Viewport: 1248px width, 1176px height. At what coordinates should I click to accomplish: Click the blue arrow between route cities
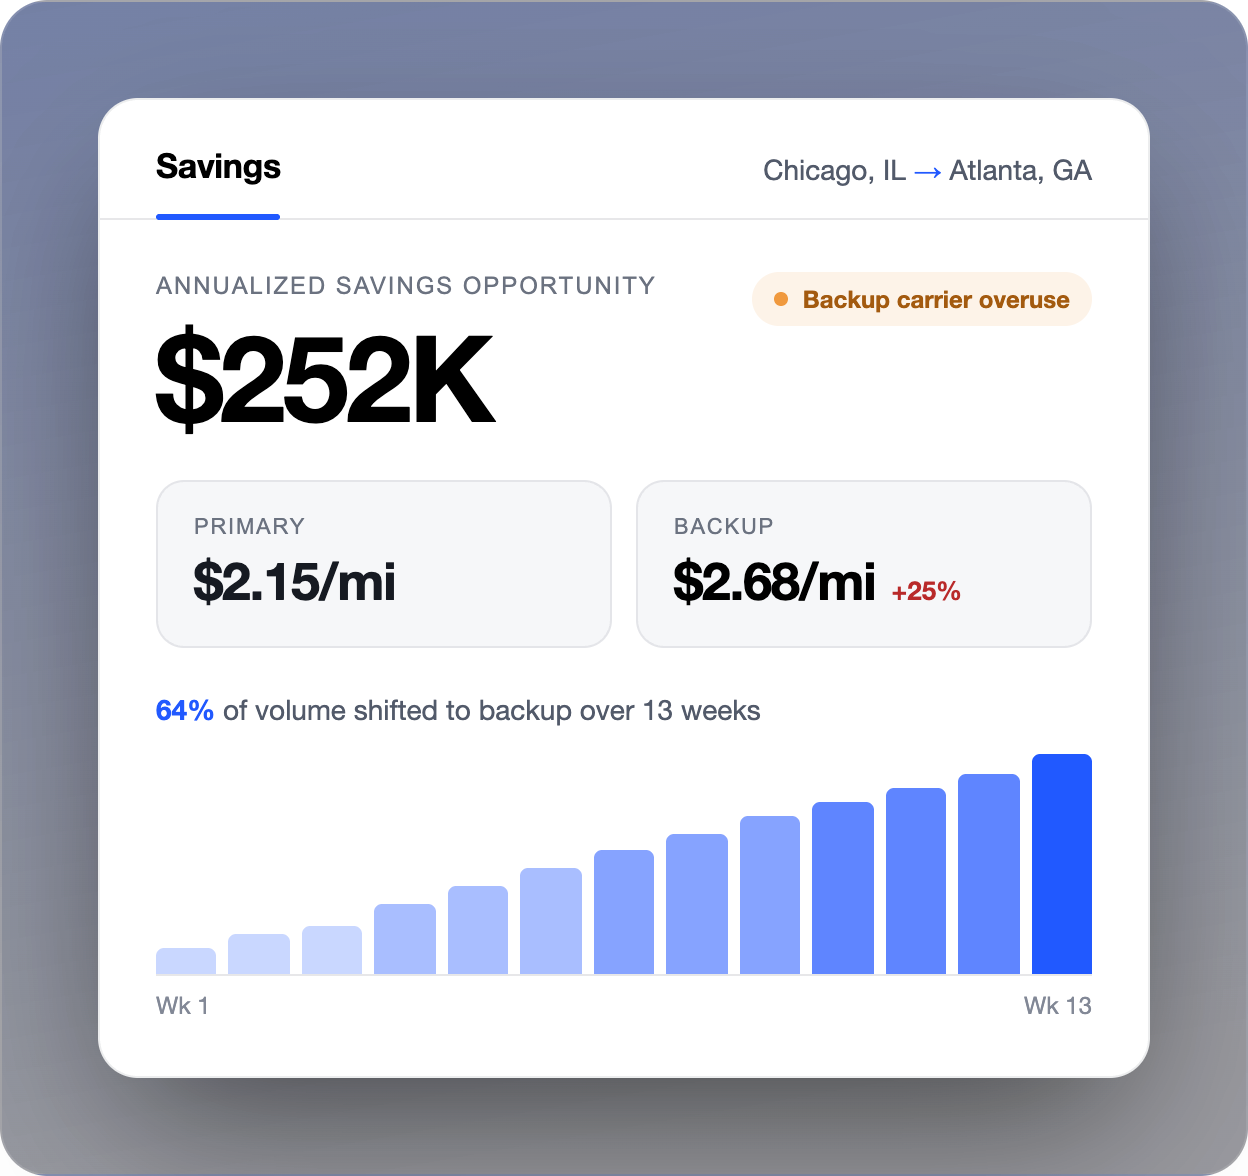coord(927,173)
